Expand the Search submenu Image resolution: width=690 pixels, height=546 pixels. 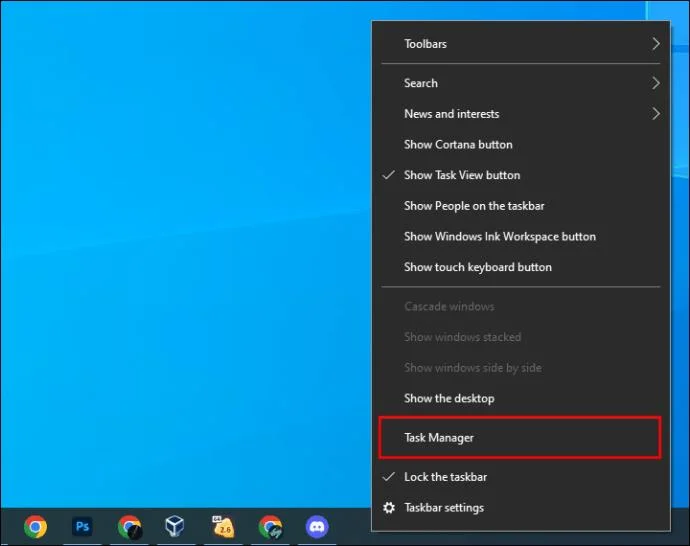click(521, 83)
